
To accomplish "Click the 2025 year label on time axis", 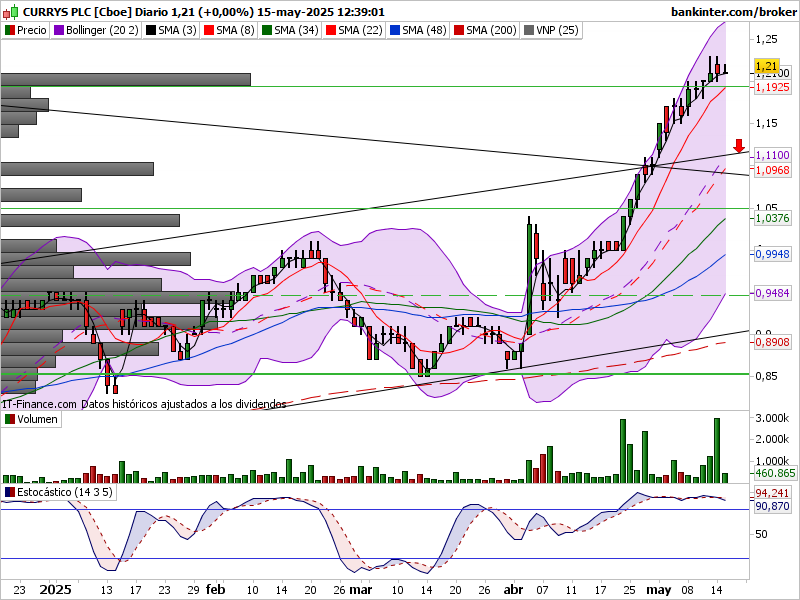I will click(56, 590).
